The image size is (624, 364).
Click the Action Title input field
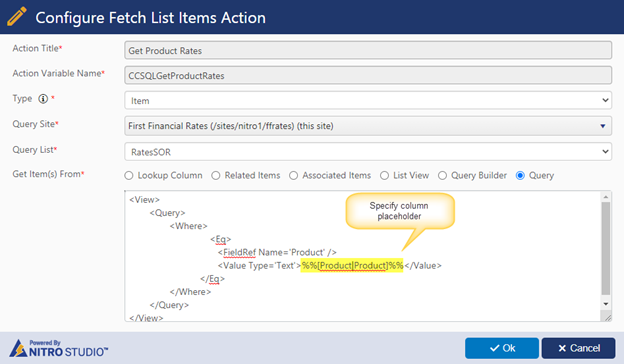(x=368, y=51)
